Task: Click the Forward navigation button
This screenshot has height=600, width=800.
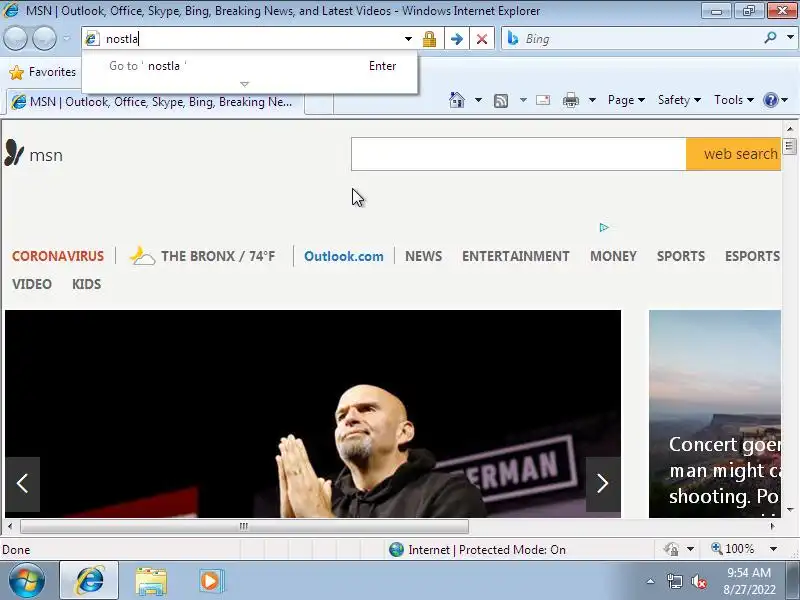Action: [44, 38]
